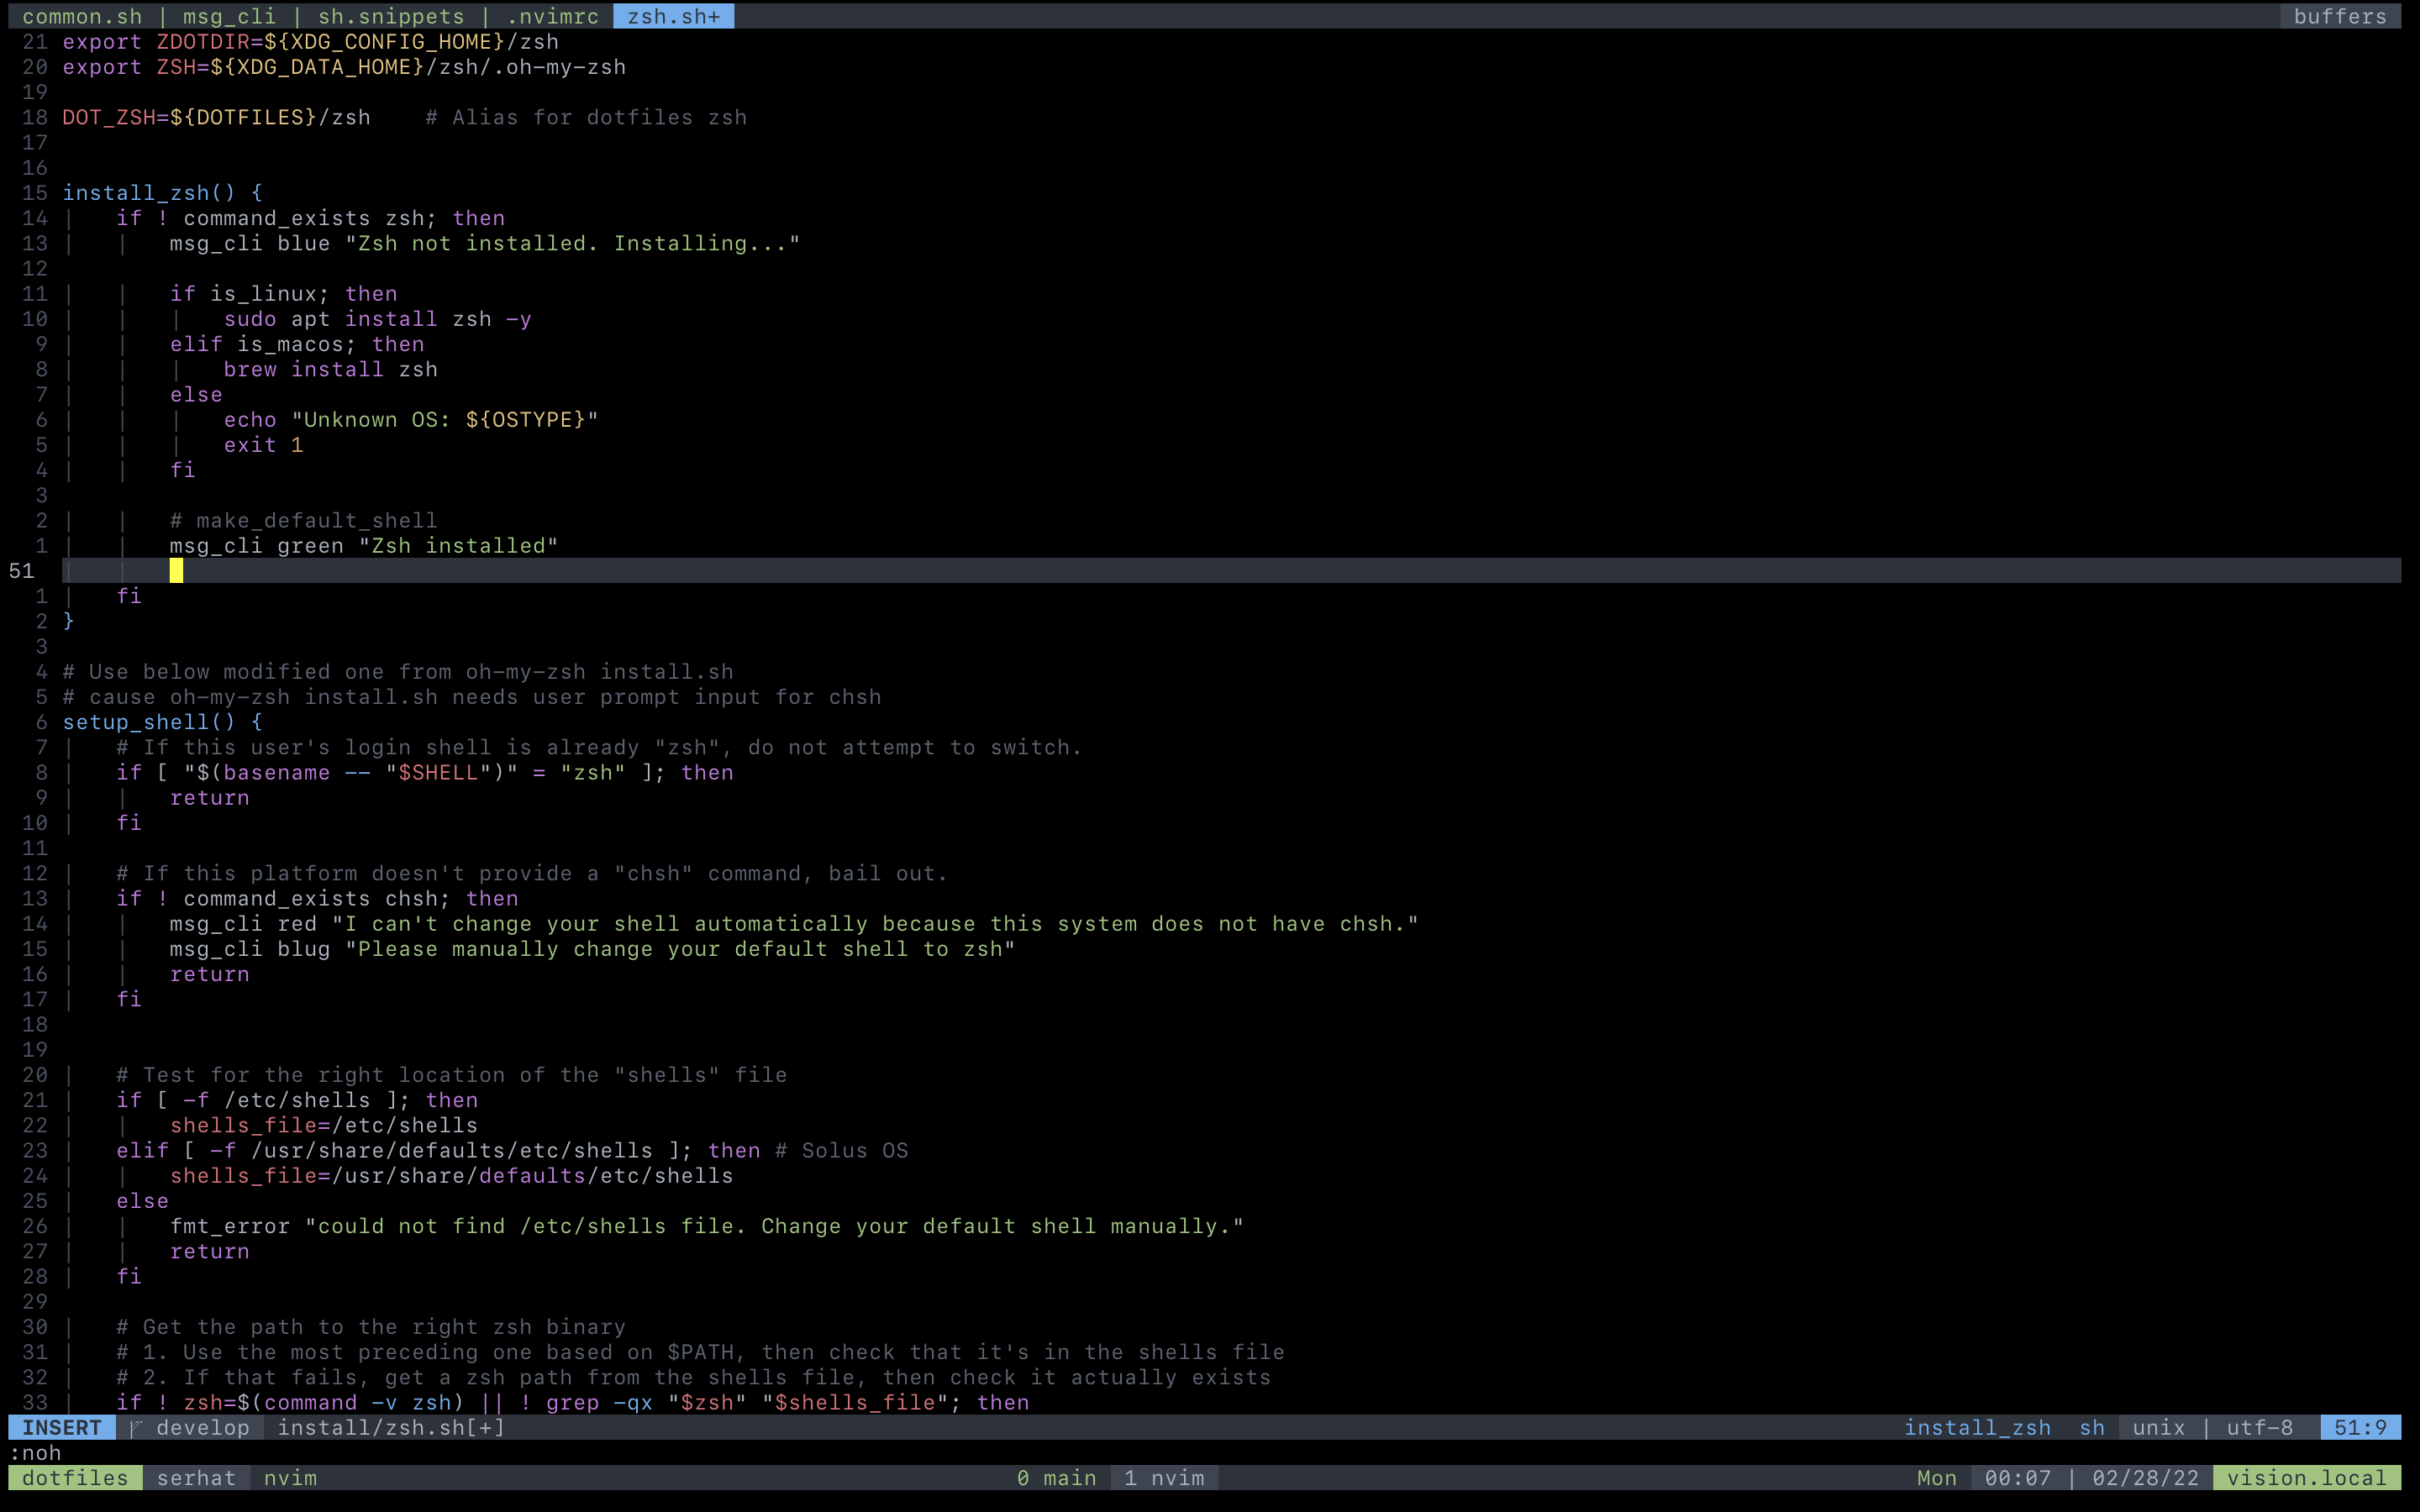The image size is (2420, 1512).
Task: Click the 51:9 cursor position indicator
Action: (x=2360, y=1428)
